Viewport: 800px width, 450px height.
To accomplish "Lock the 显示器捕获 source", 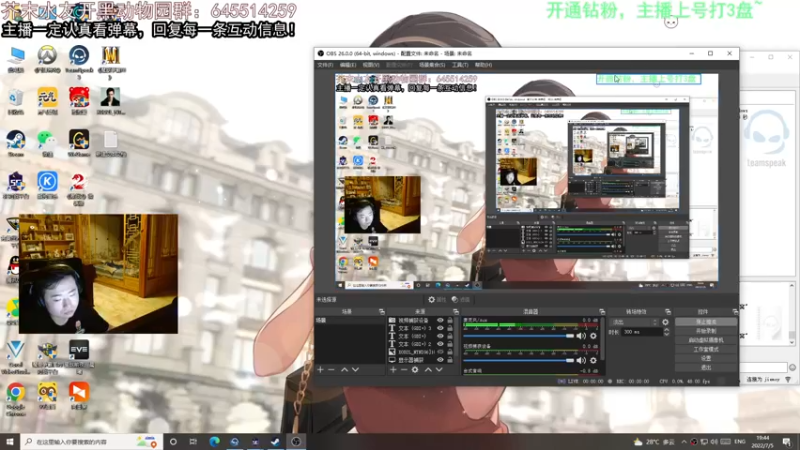I will pyautogui.click(x=450, y=360).
